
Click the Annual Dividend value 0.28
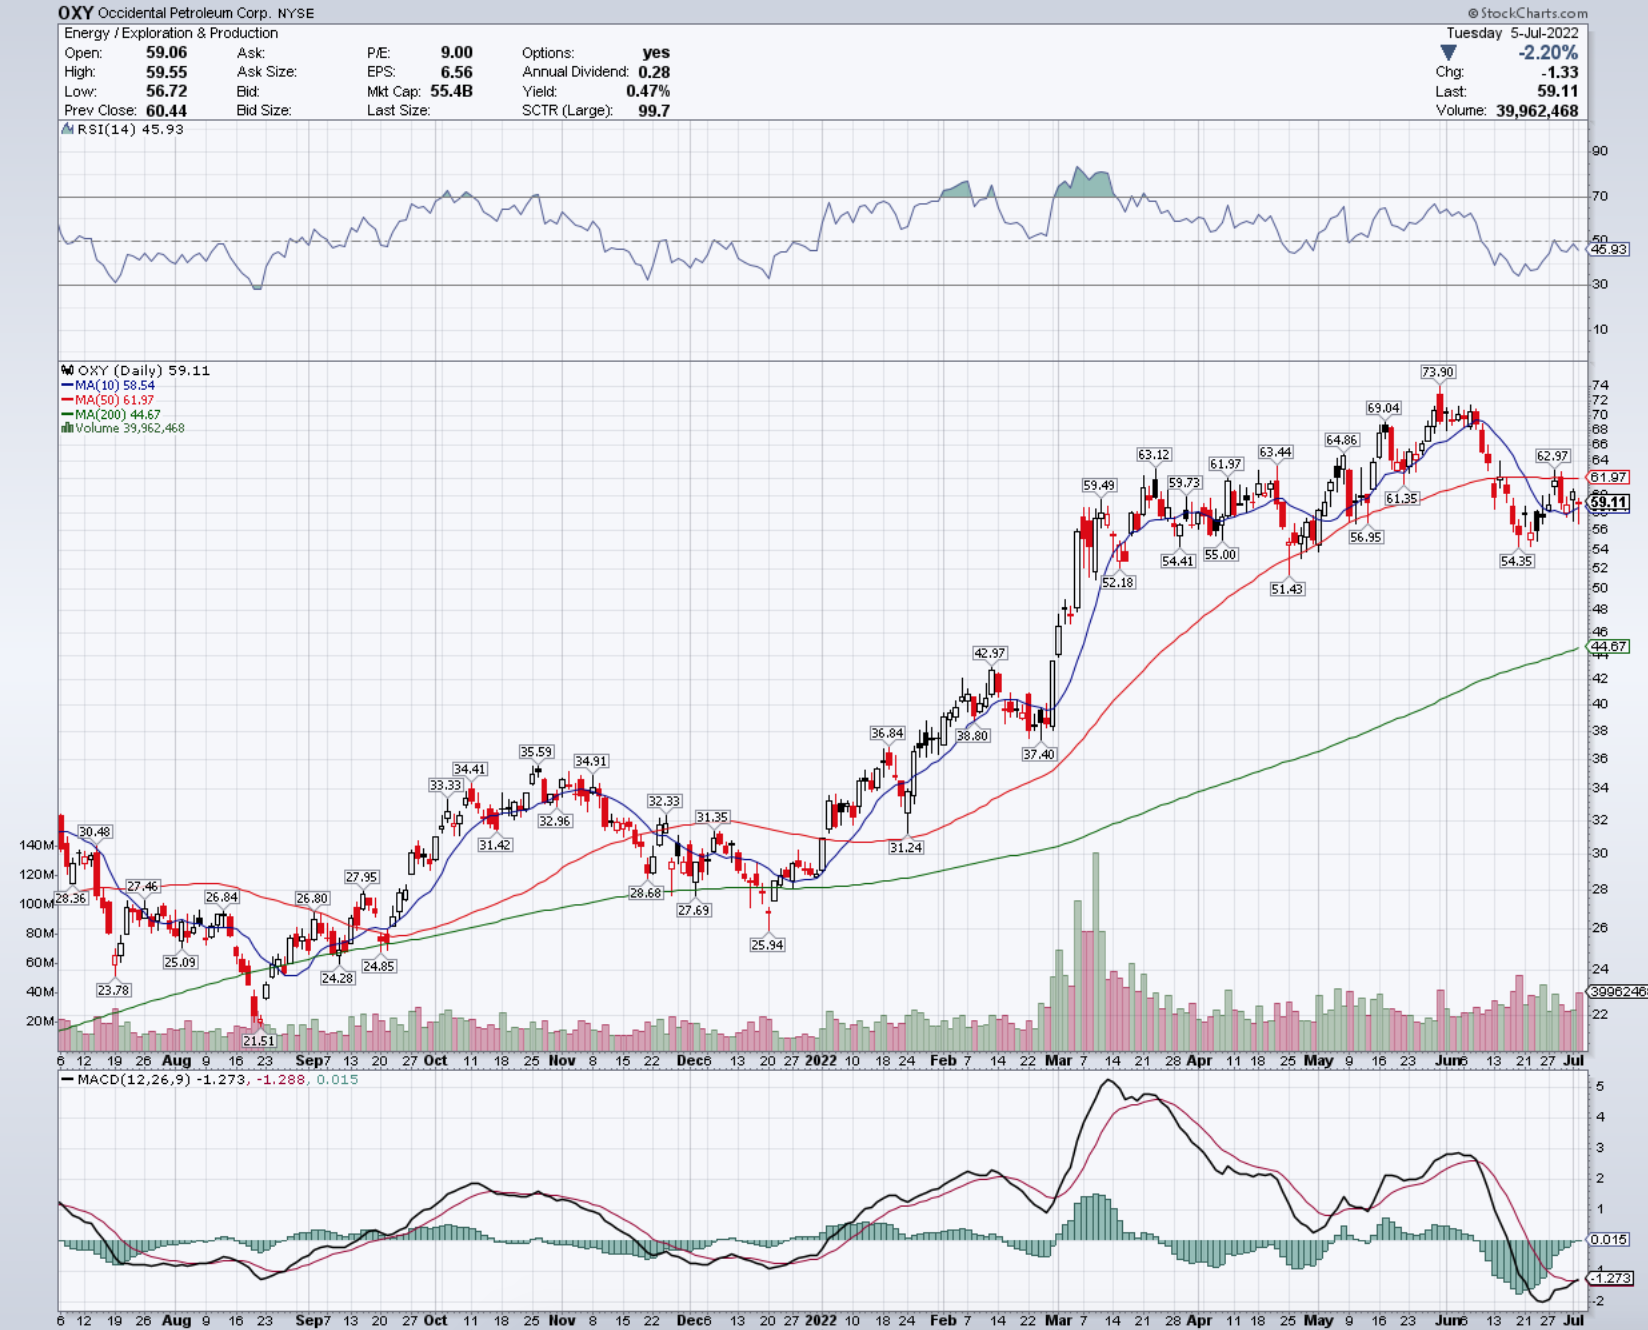654,72
